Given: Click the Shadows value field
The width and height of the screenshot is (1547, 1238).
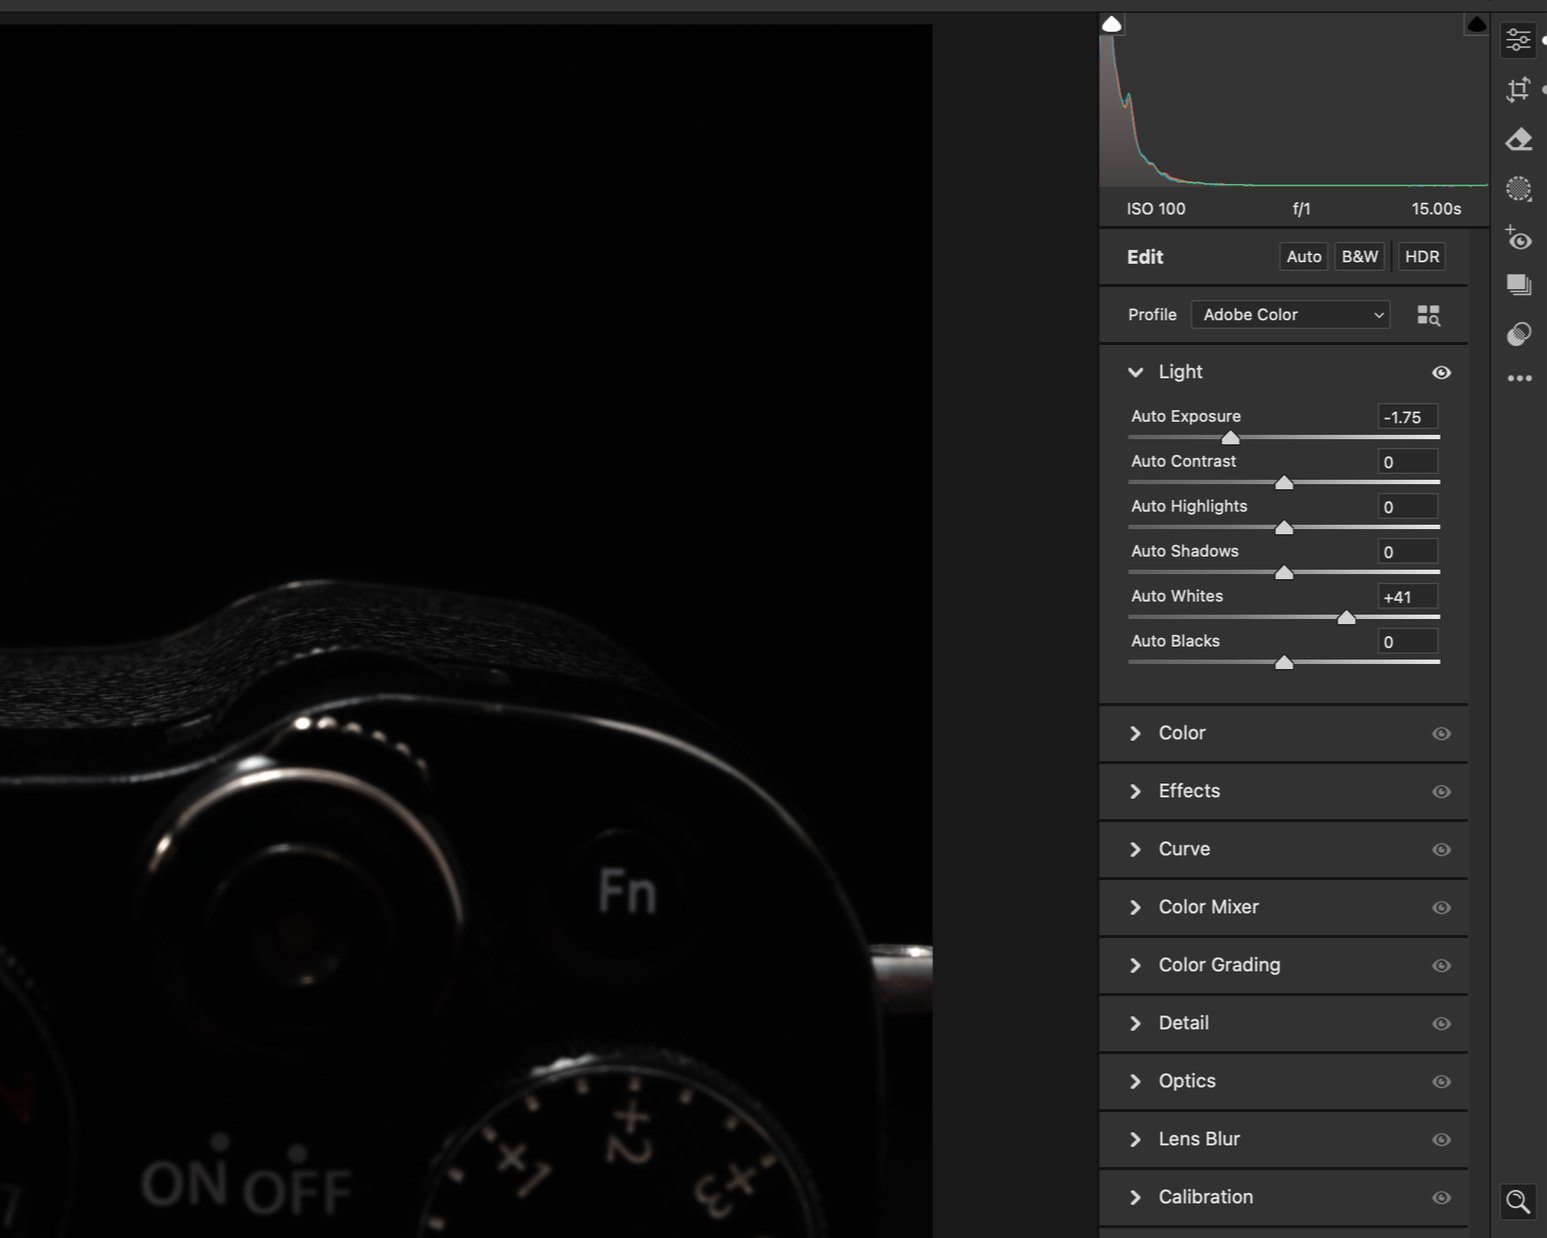Looking at the screenshot, I should (1407, 552).
